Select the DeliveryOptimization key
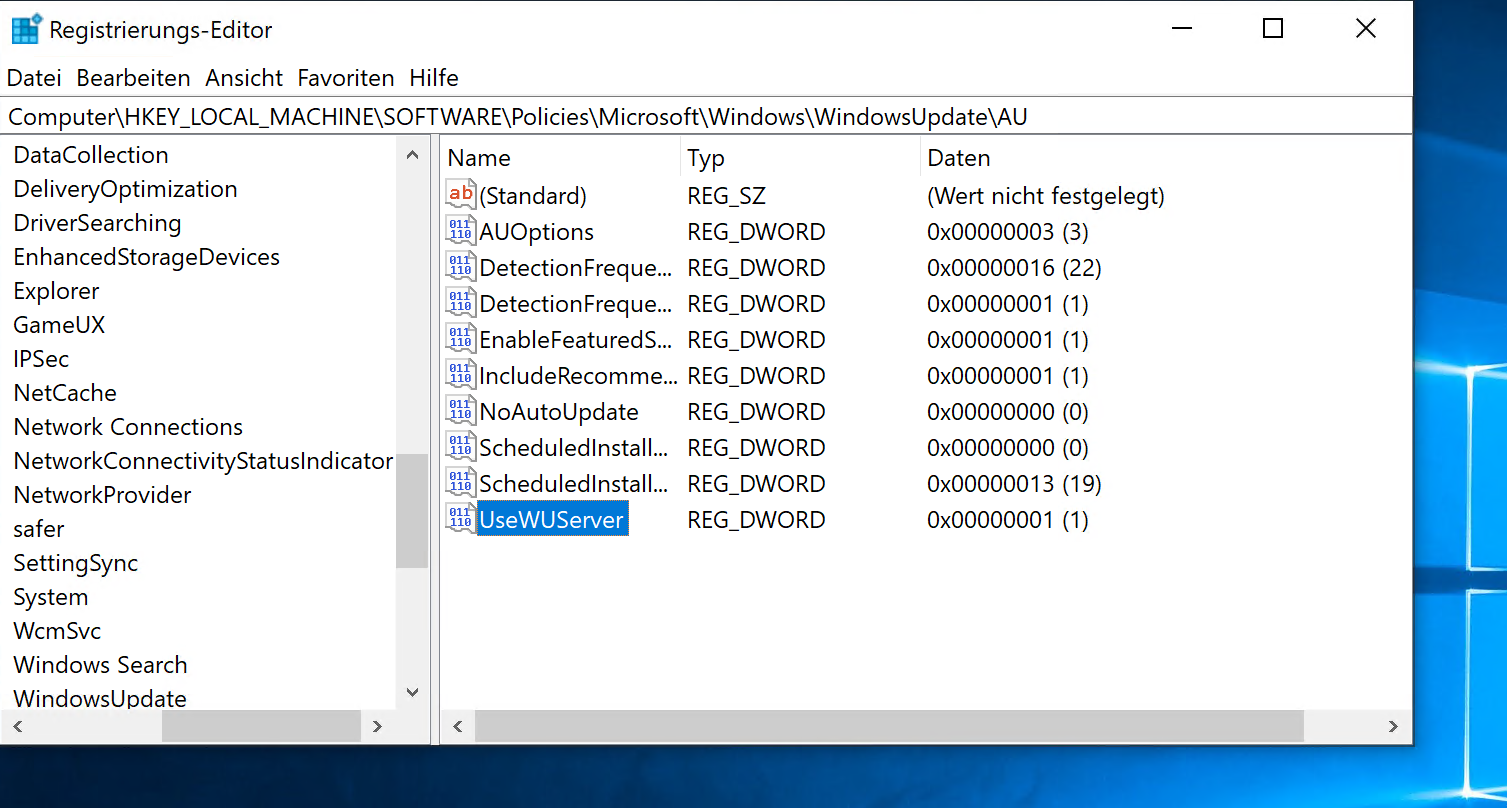1507x808 pixels. [x=125, y=189]
